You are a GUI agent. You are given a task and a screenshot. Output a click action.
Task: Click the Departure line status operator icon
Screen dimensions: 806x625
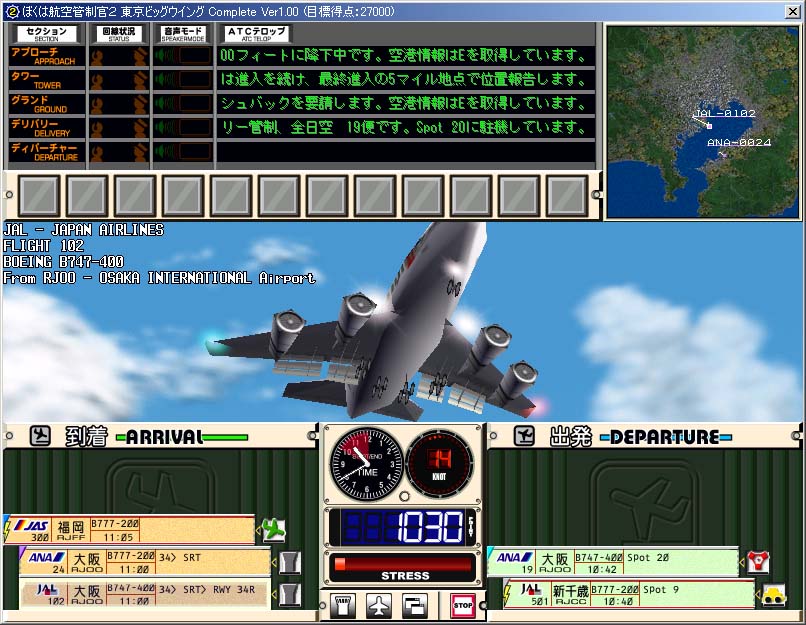tap(140, 152)
